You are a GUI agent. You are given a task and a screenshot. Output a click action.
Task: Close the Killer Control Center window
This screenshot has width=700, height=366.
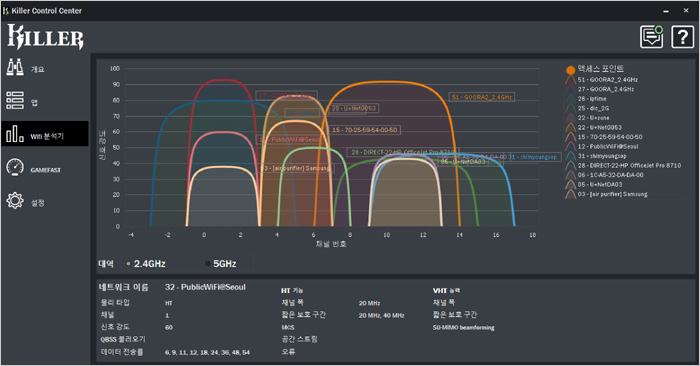(x=686, y=10)
